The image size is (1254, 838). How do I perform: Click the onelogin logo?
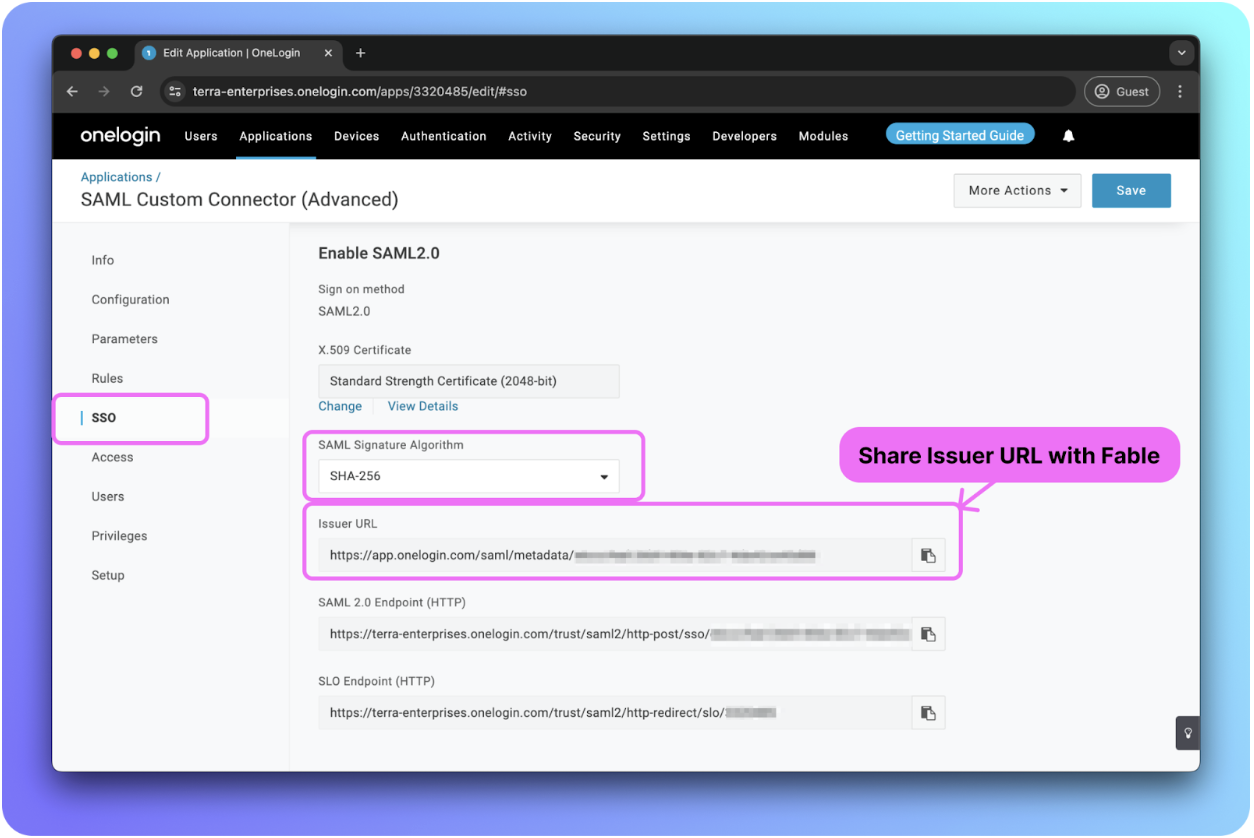coord(122,135)
